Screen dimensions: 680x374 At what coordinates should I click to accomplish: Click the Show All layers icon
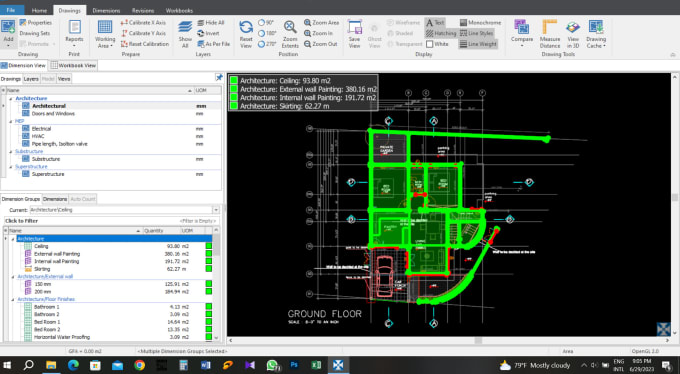pyautogui.click(x=185, y=28)
